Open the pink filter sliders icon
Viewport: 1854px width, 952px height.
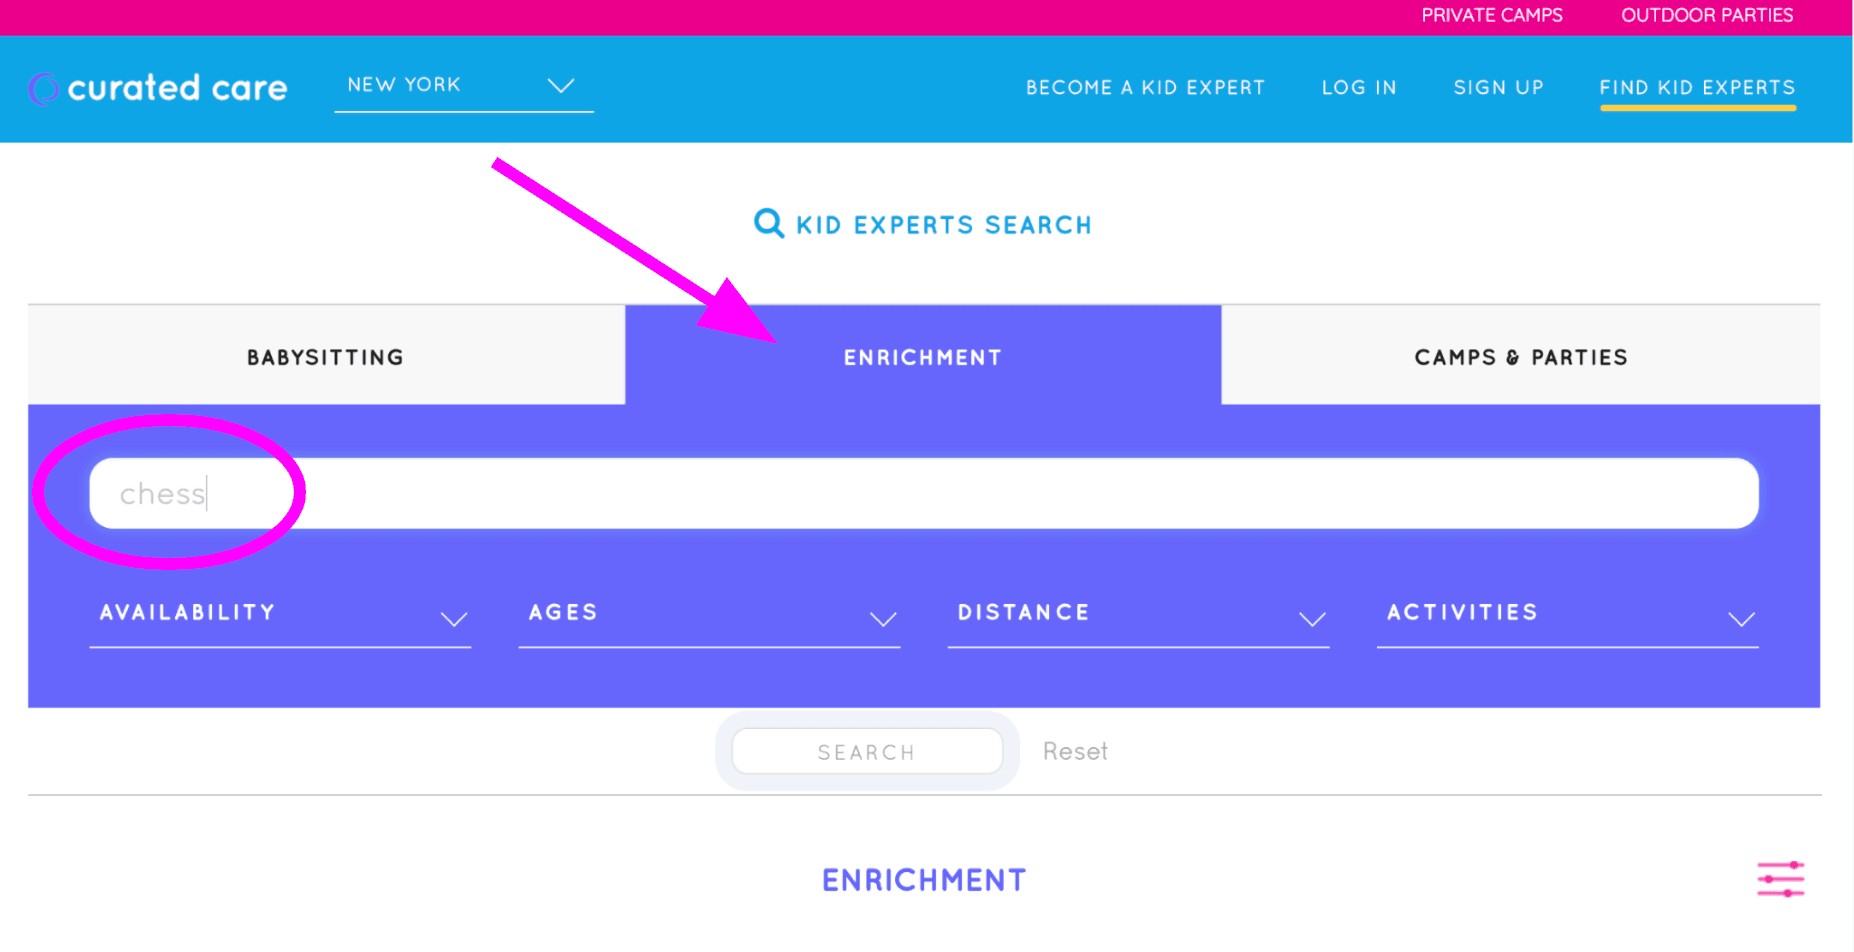[1780, 879]
